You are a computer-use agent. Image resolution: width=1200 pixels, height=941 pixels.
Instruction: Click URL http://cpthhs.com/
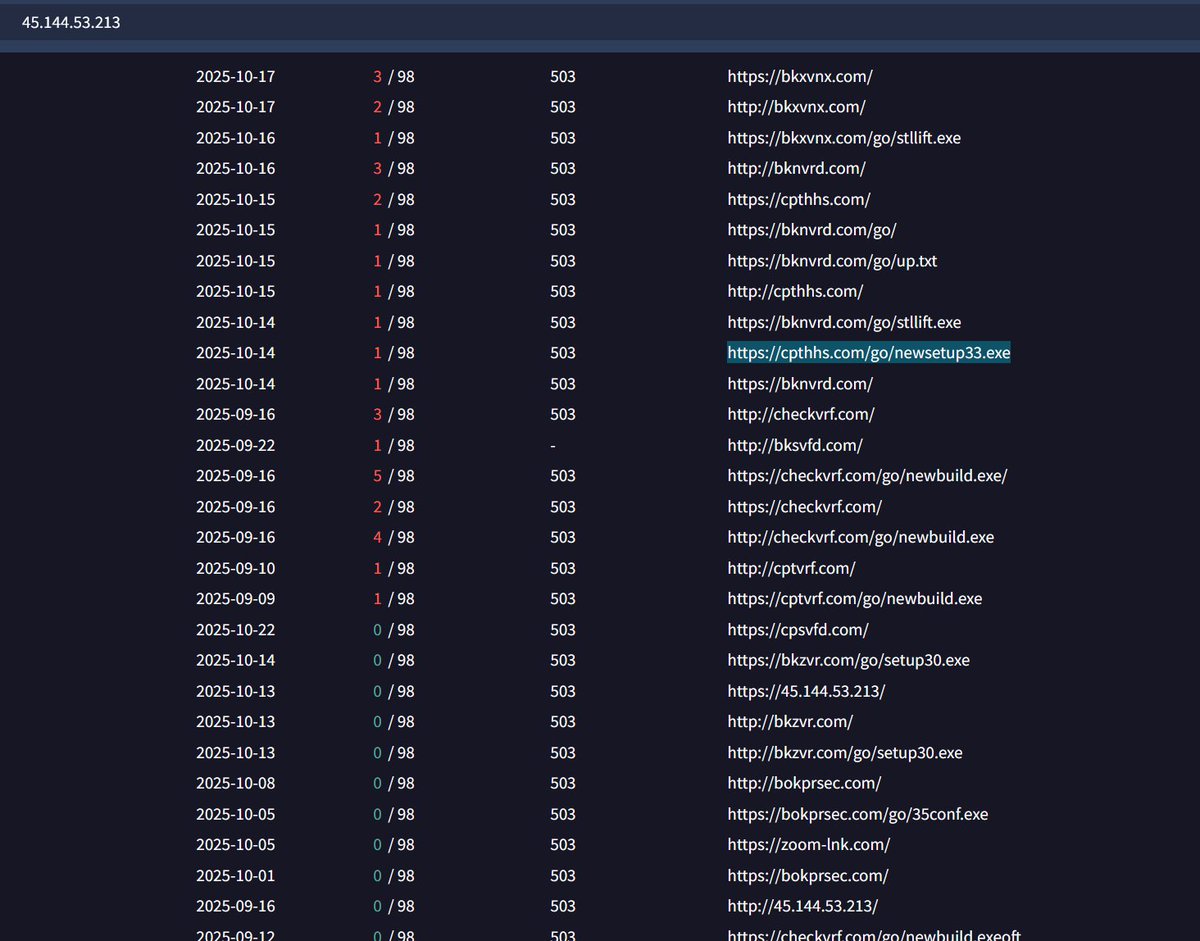795,291
